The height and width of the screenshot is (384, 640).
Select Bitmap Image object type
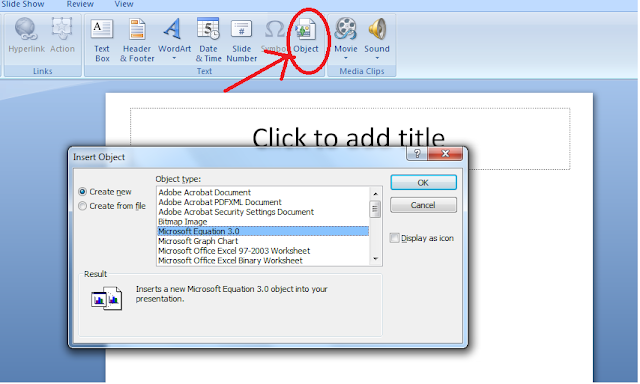click(263, 222)
